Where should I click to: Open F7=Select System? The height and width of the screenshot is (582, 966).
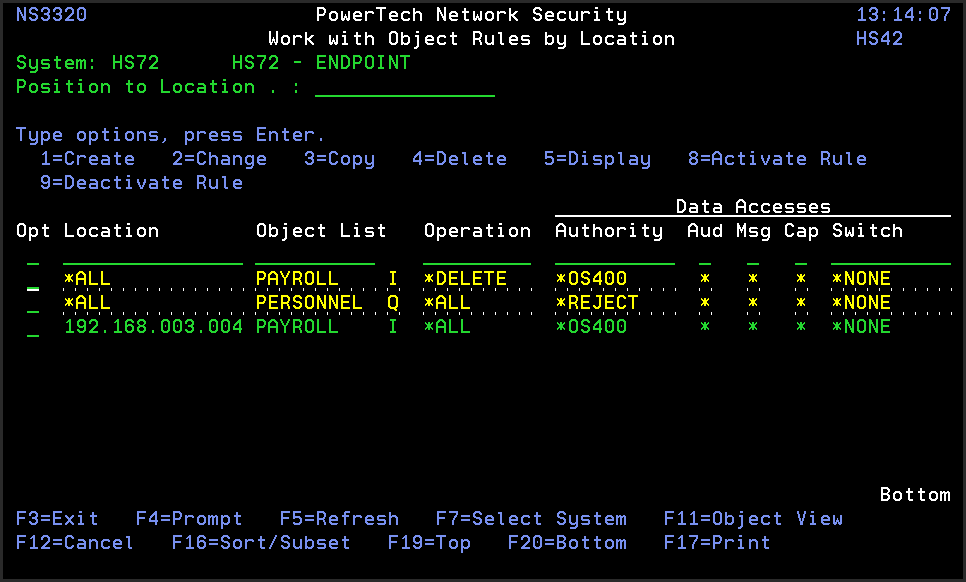pyautogui.click(x=531, y=519)
